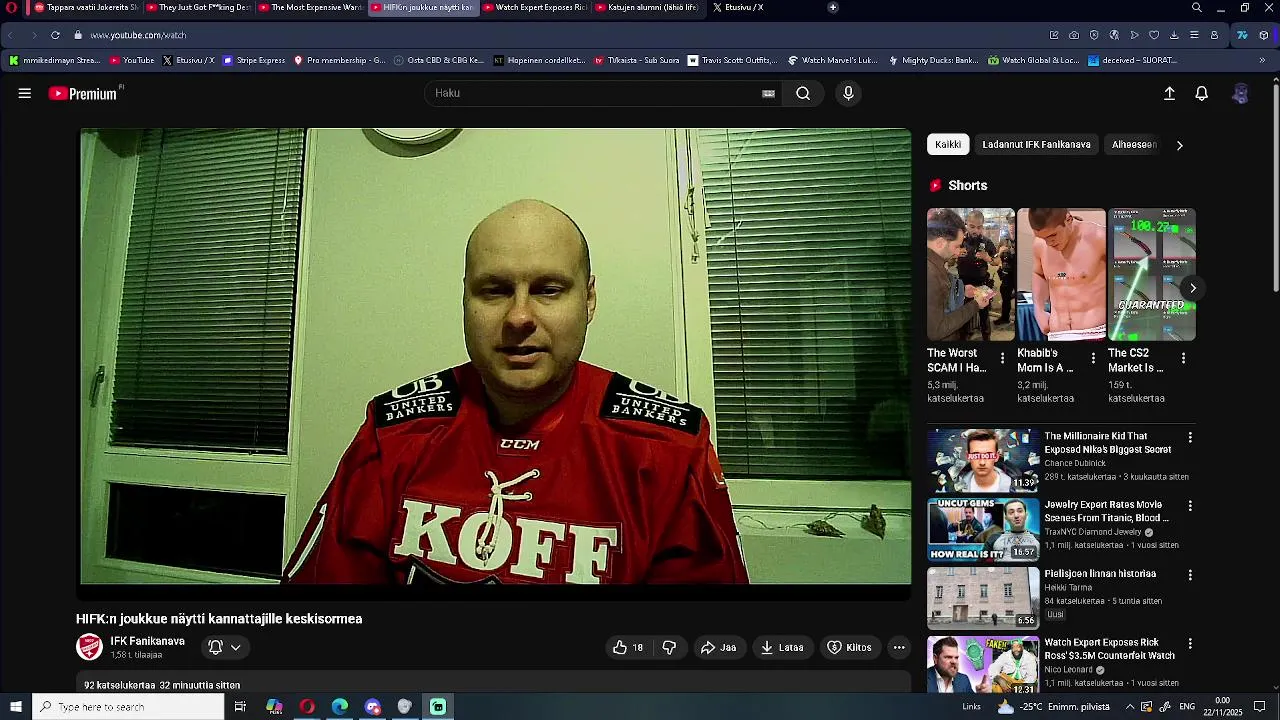Open Microsoft Edge from taskbar
1280x720 pixels.
(x=340, y=707)
